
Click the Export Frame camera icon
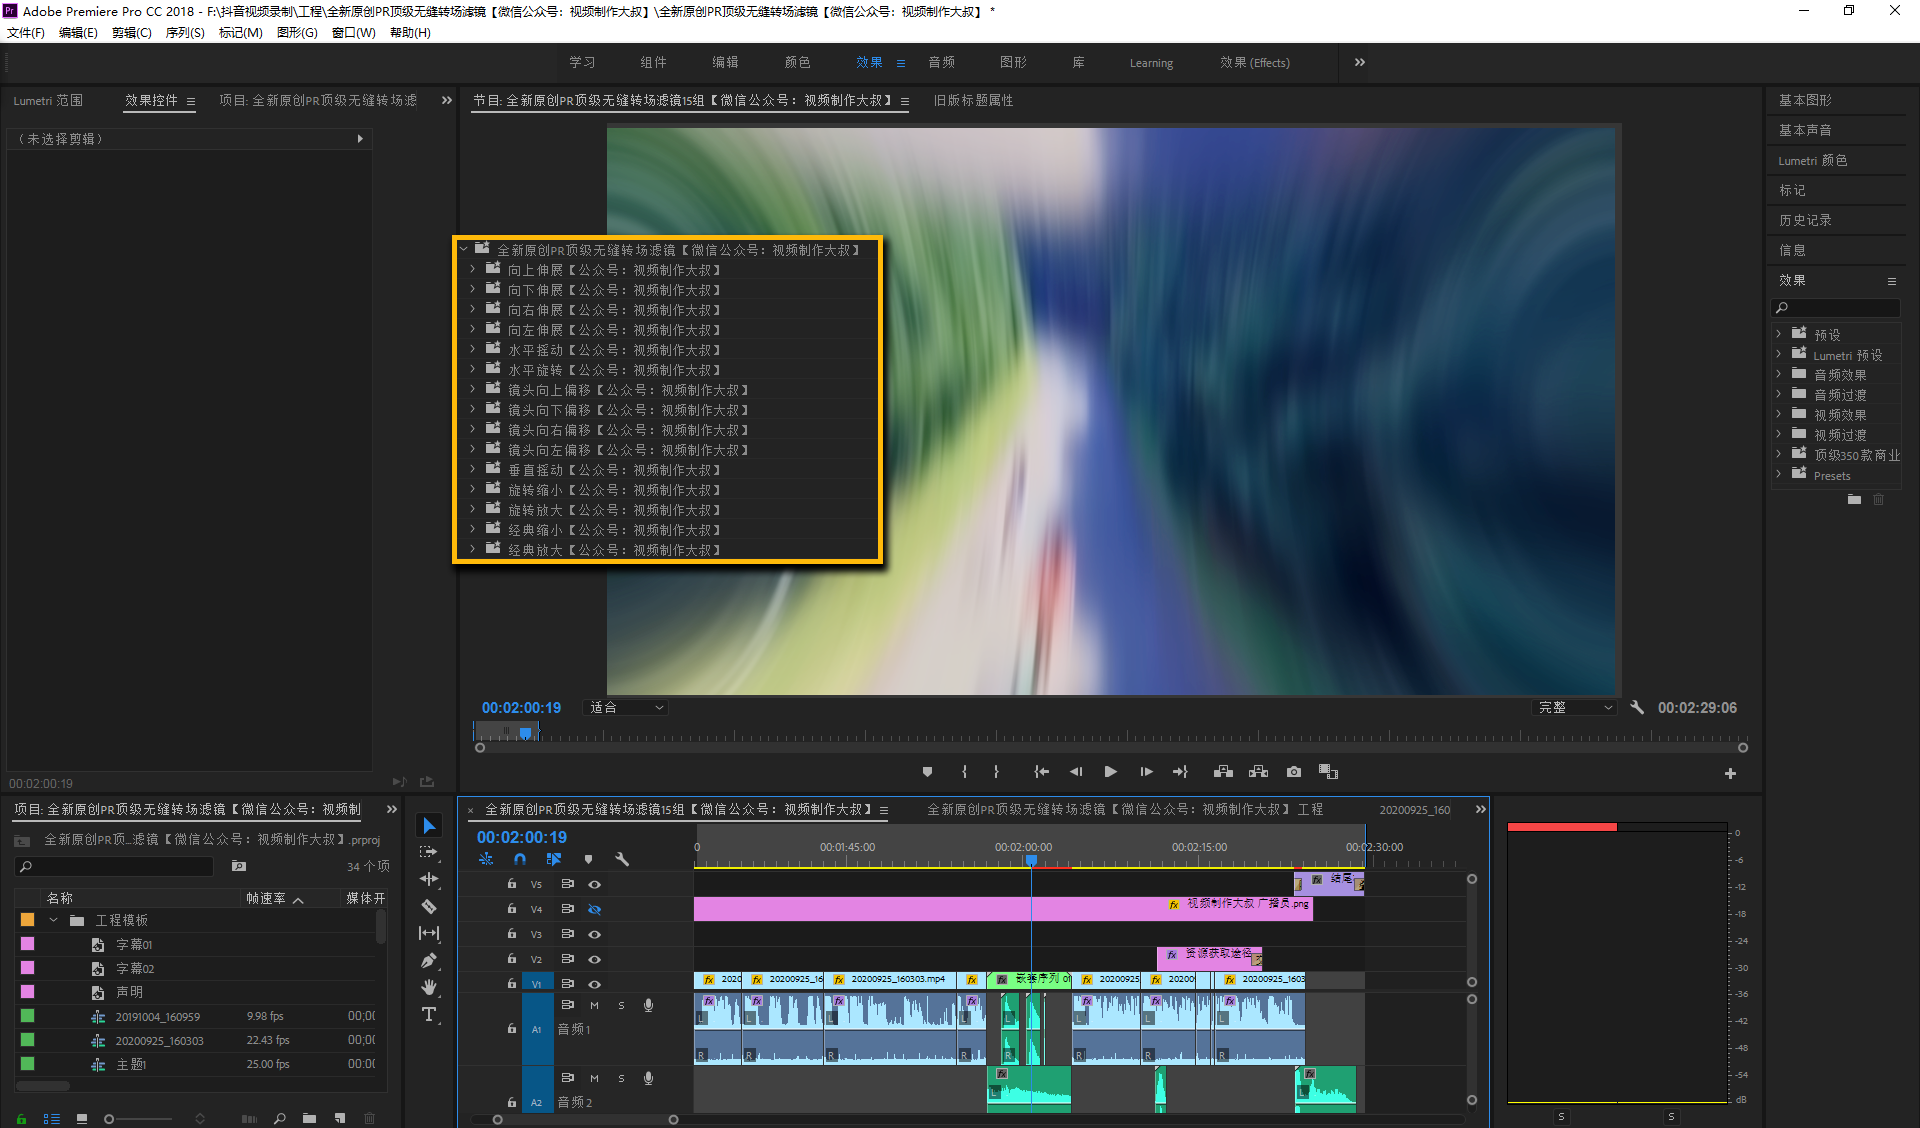coord(1294,772)
